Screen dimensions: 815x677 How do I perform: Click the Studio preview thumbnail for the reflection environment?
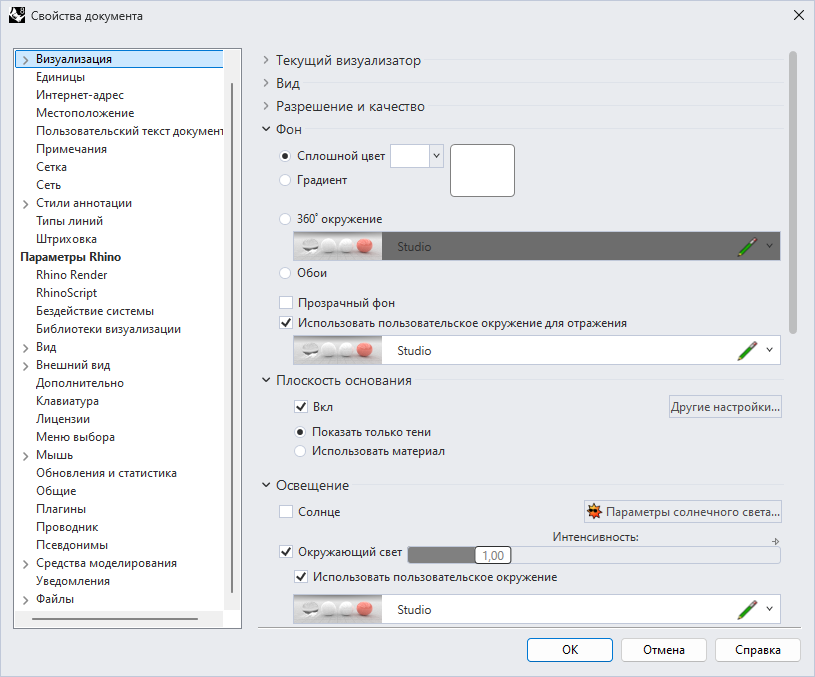point(338,350)
